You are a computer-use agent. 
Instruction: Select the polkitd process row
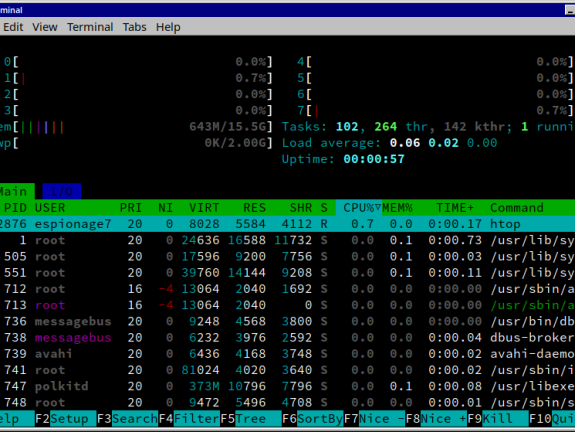[288, 386]
